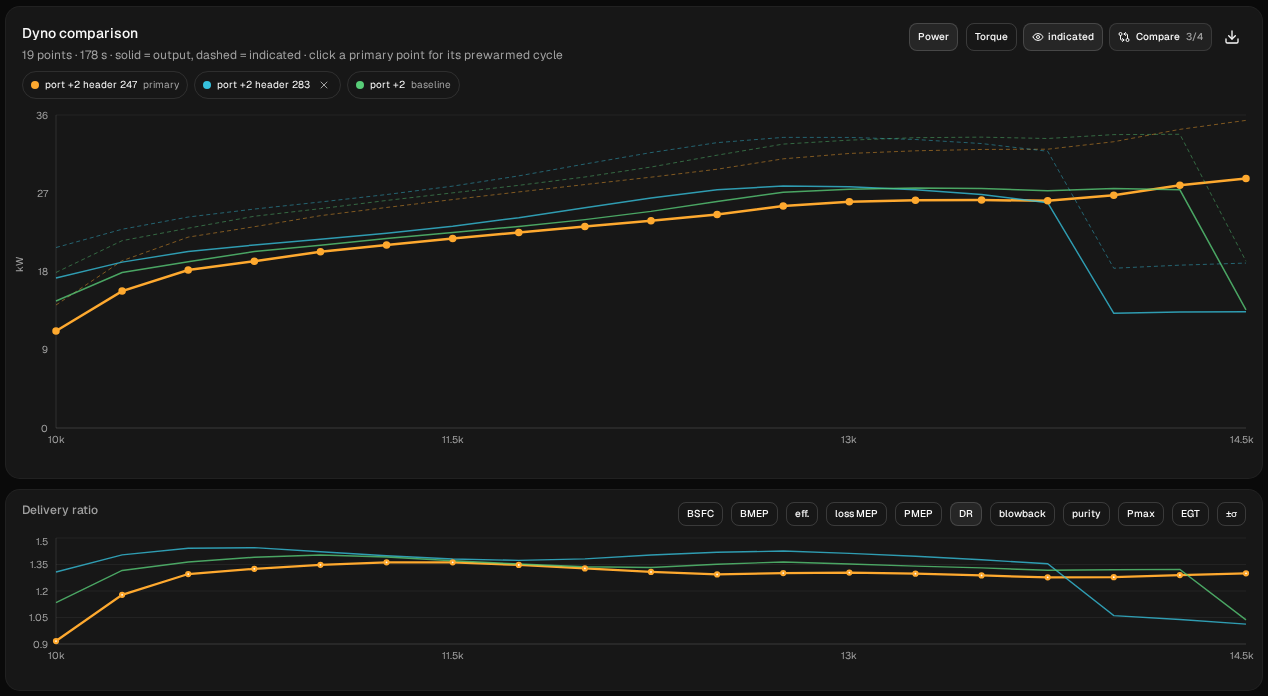Click the delivery ratio point at 14.5k
Image resolution: width=1268 pixels, height=696 pixels.
click(x=1245, y=573)
